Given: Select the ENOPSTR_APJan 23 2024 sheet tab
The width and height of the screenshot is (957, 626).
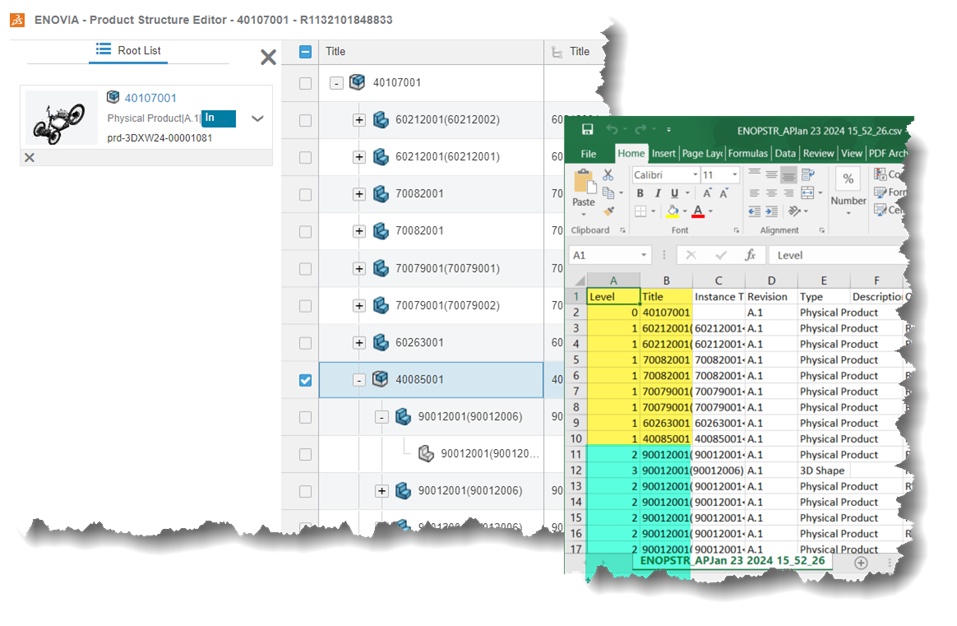Looking at the screenshot, I should coord(732,561).
